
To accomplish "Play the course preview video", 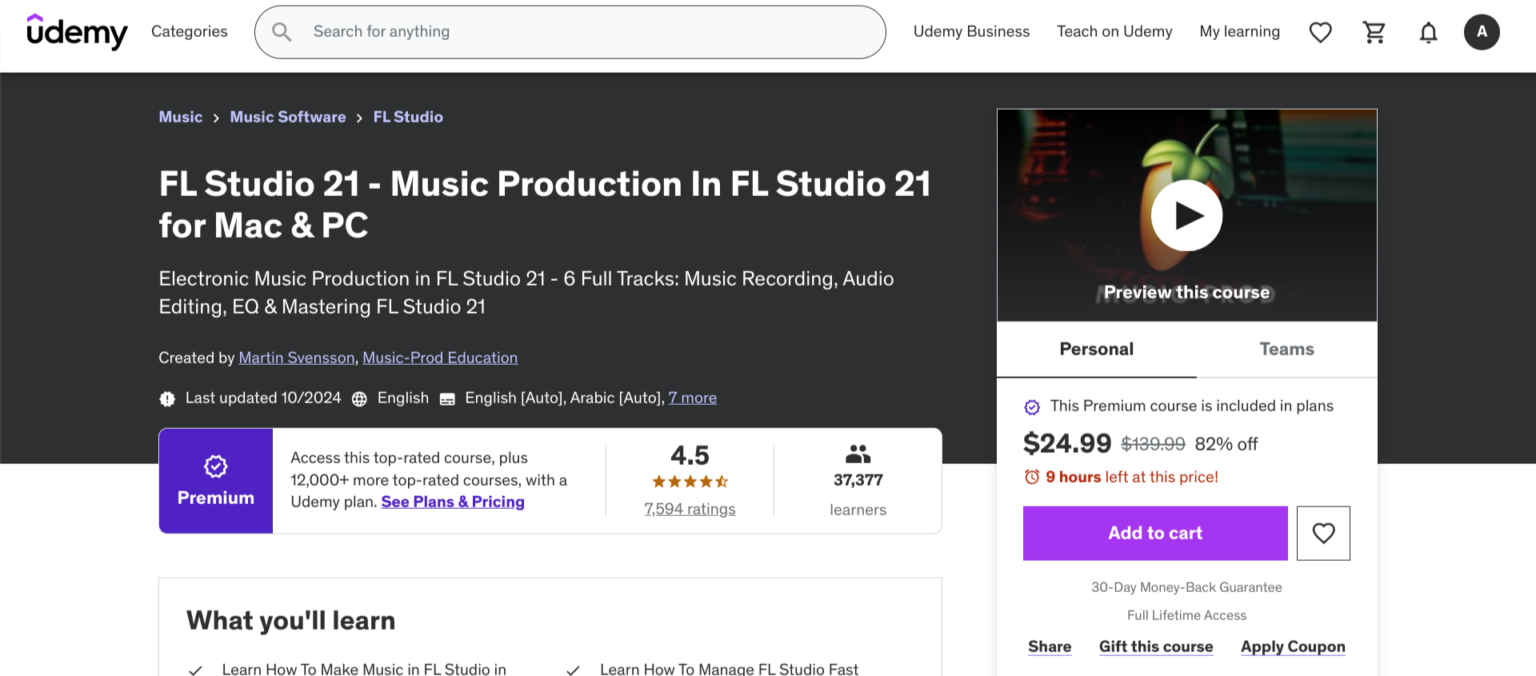I will (1186, 214).
